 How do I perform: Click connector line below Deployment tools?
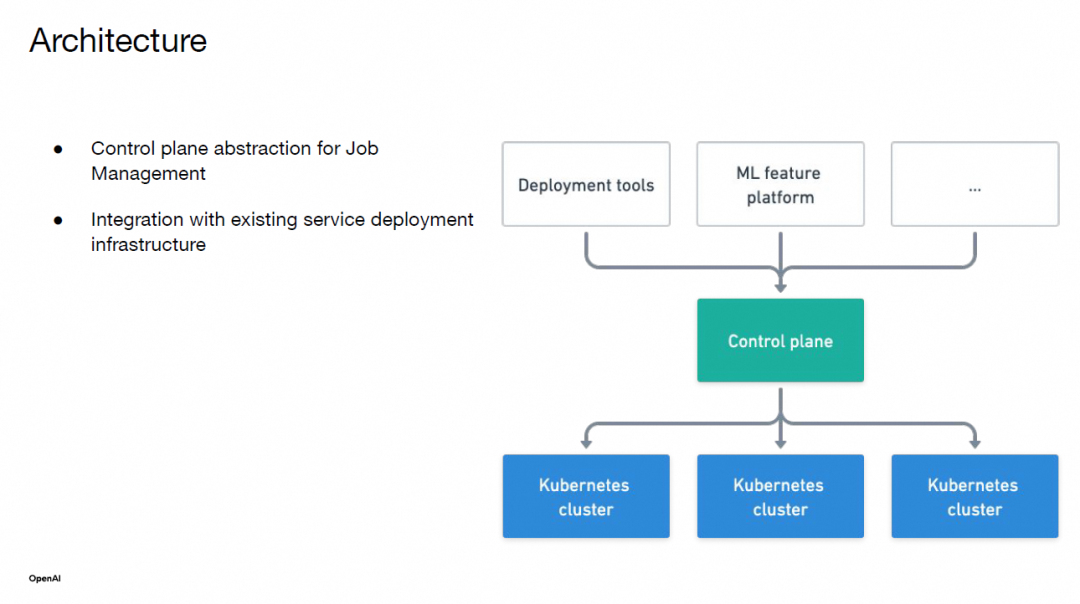tap(586, 248)
